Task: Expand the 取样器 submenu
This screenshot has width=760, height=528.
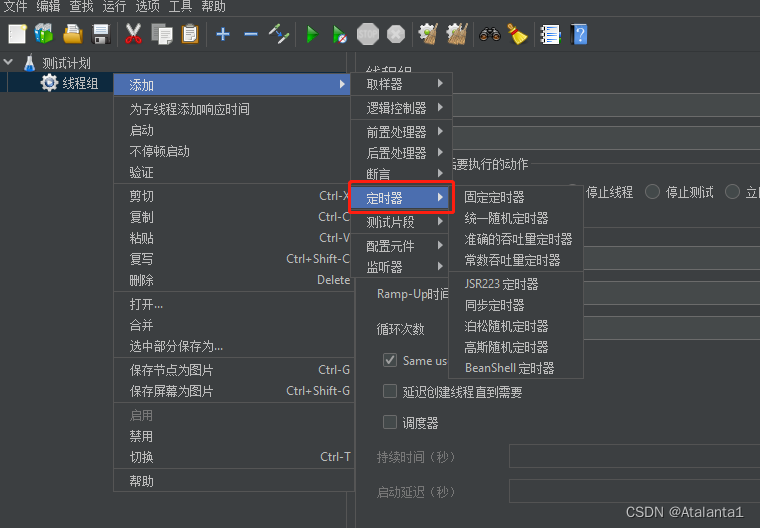Action: point(401,84)
